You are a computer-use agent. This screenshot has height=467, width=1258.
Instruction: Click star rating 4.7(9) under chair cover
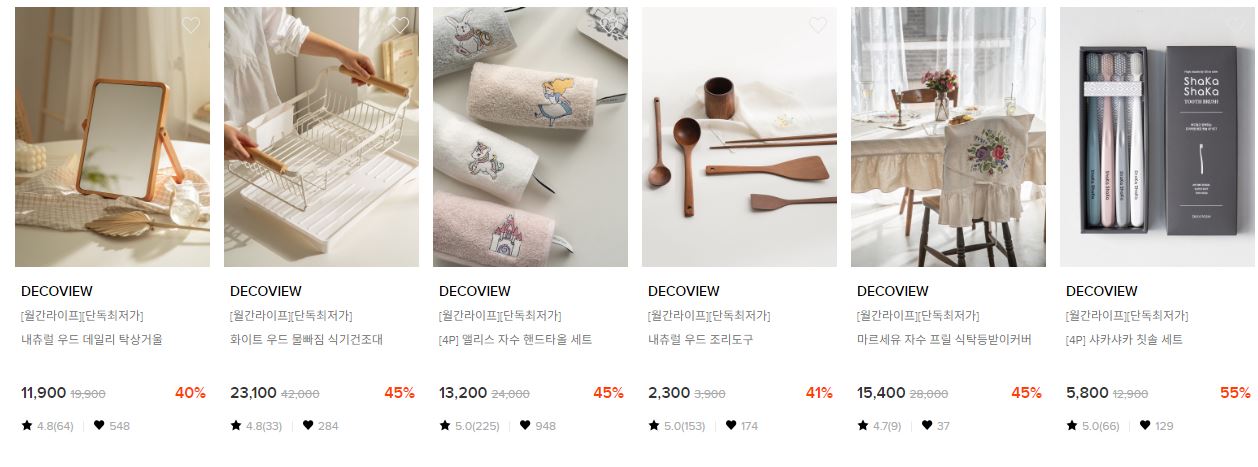tap(879, 425)
